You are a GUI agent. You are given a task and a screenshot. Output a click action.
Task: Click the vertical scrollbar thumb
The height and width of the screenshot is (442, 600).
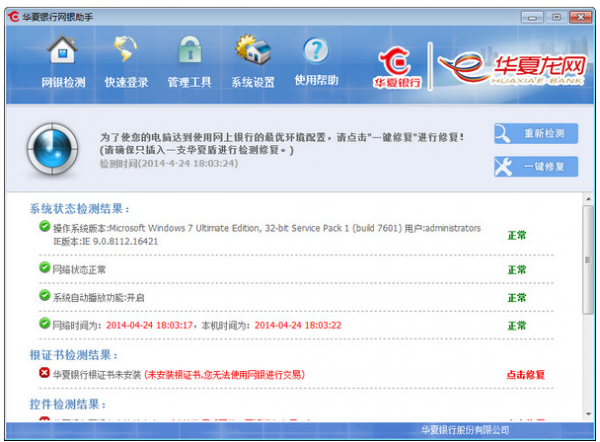click(588, 260)
